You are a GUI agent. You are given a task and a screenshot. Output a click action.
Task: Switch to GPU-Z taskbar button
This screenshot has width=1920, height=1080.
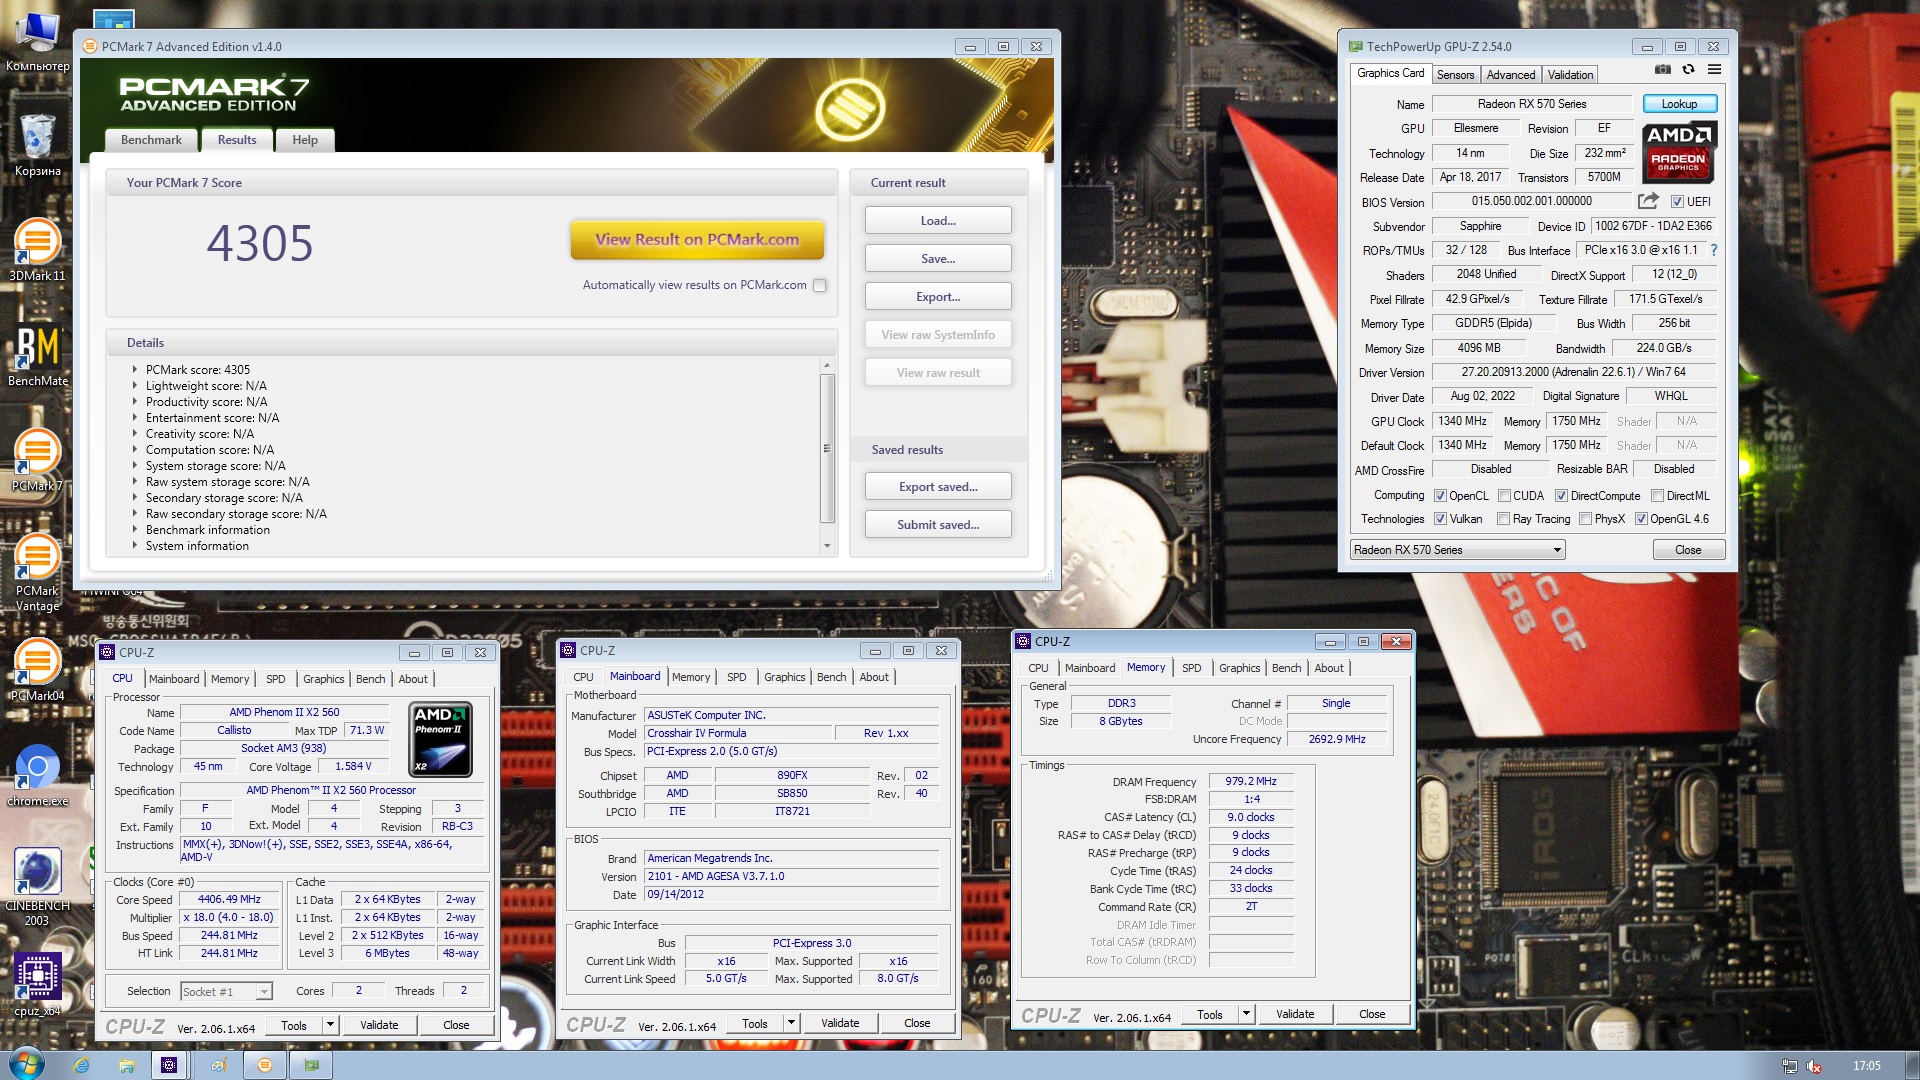click(312, 1065)
